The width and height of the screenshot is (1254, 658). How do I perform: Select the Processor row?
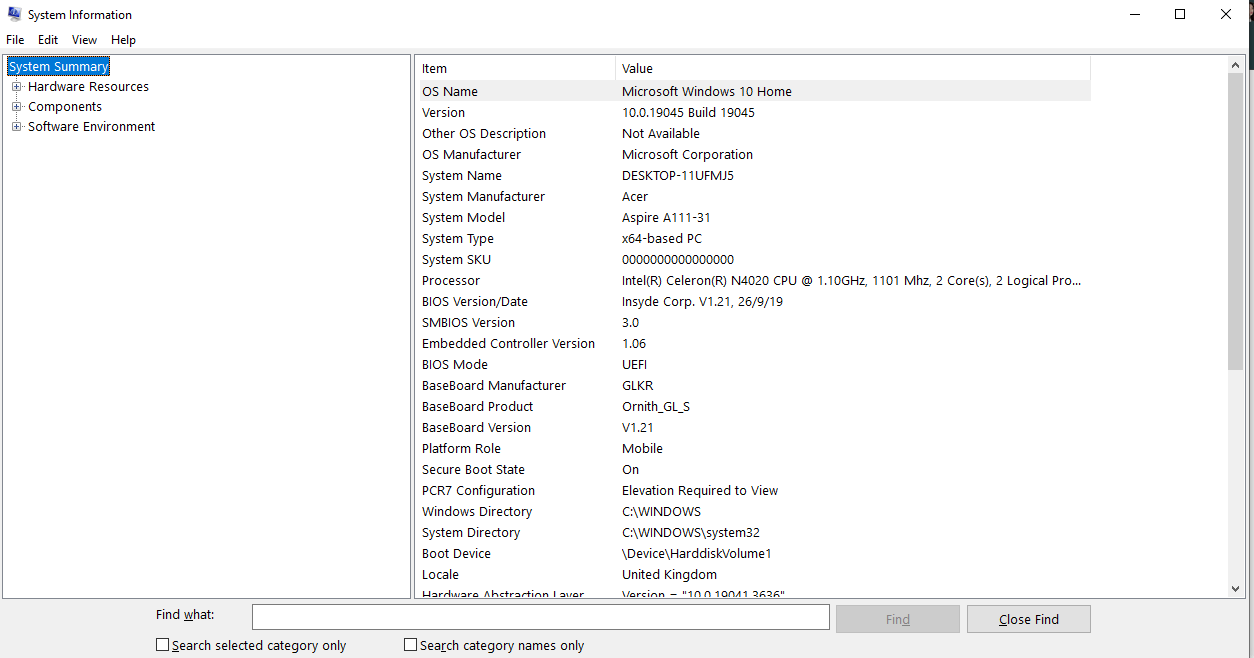tap(753, 280)
